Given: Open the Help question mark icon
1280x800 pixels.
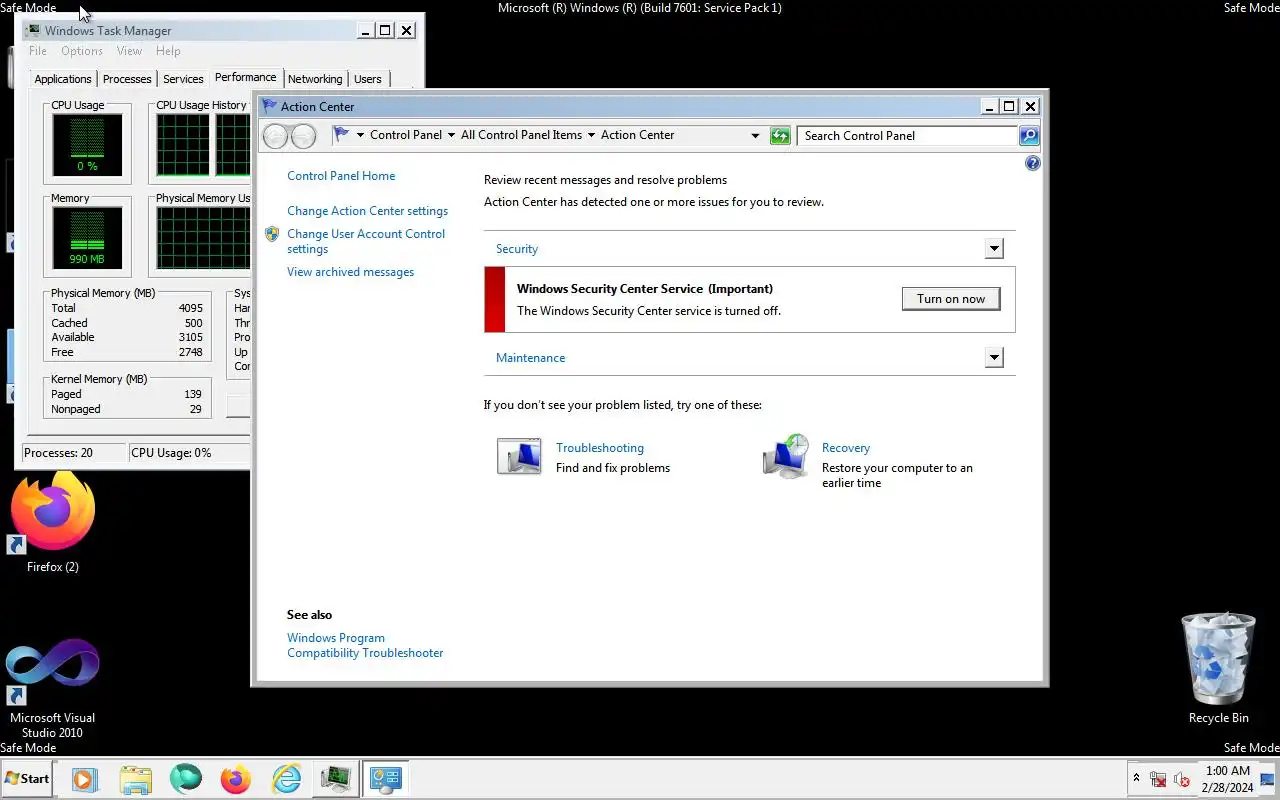Looking at the screenshot, I should tap(1033, 163).
